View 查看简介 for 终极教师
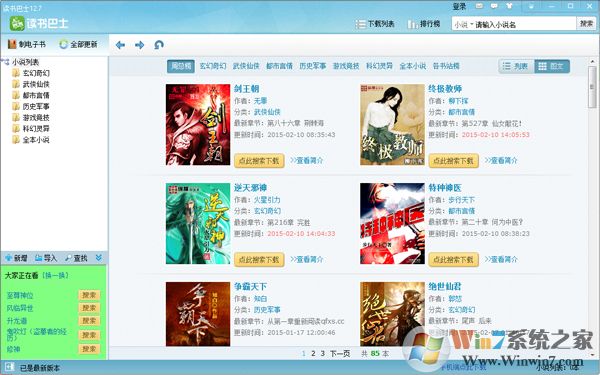 [x=501, y=160]
